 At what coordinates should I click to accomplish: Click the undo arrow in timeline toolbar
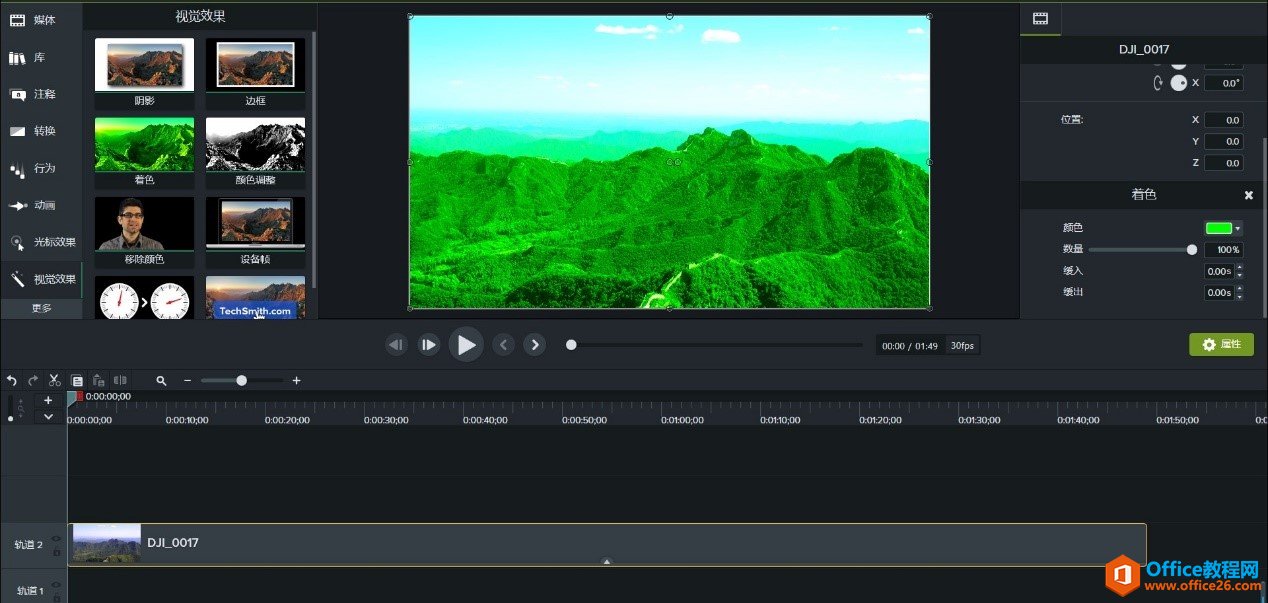point(12,380)
